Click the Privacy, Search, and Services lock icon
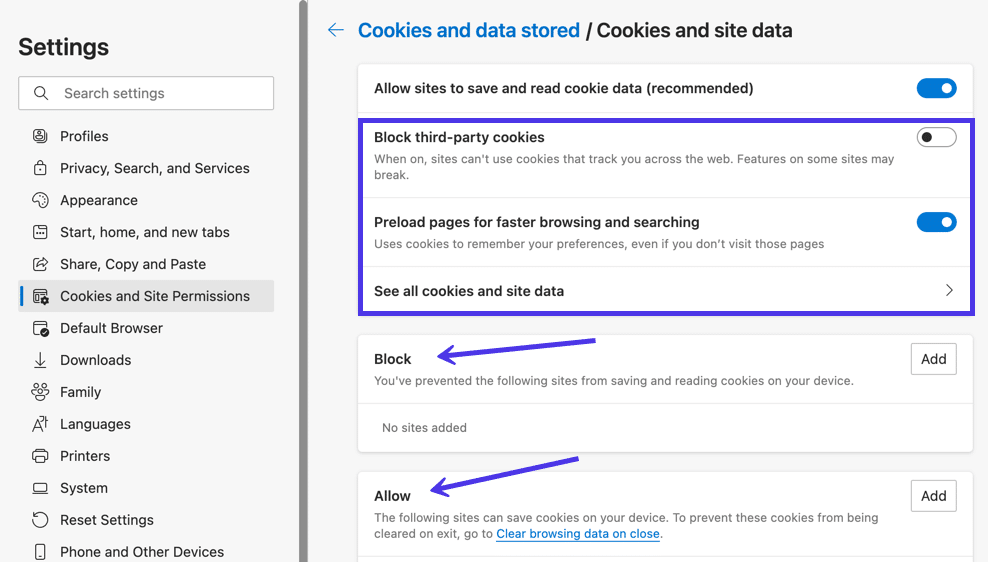Image resolution: width=988 pixels, height=562 pixels. [40, 168]
